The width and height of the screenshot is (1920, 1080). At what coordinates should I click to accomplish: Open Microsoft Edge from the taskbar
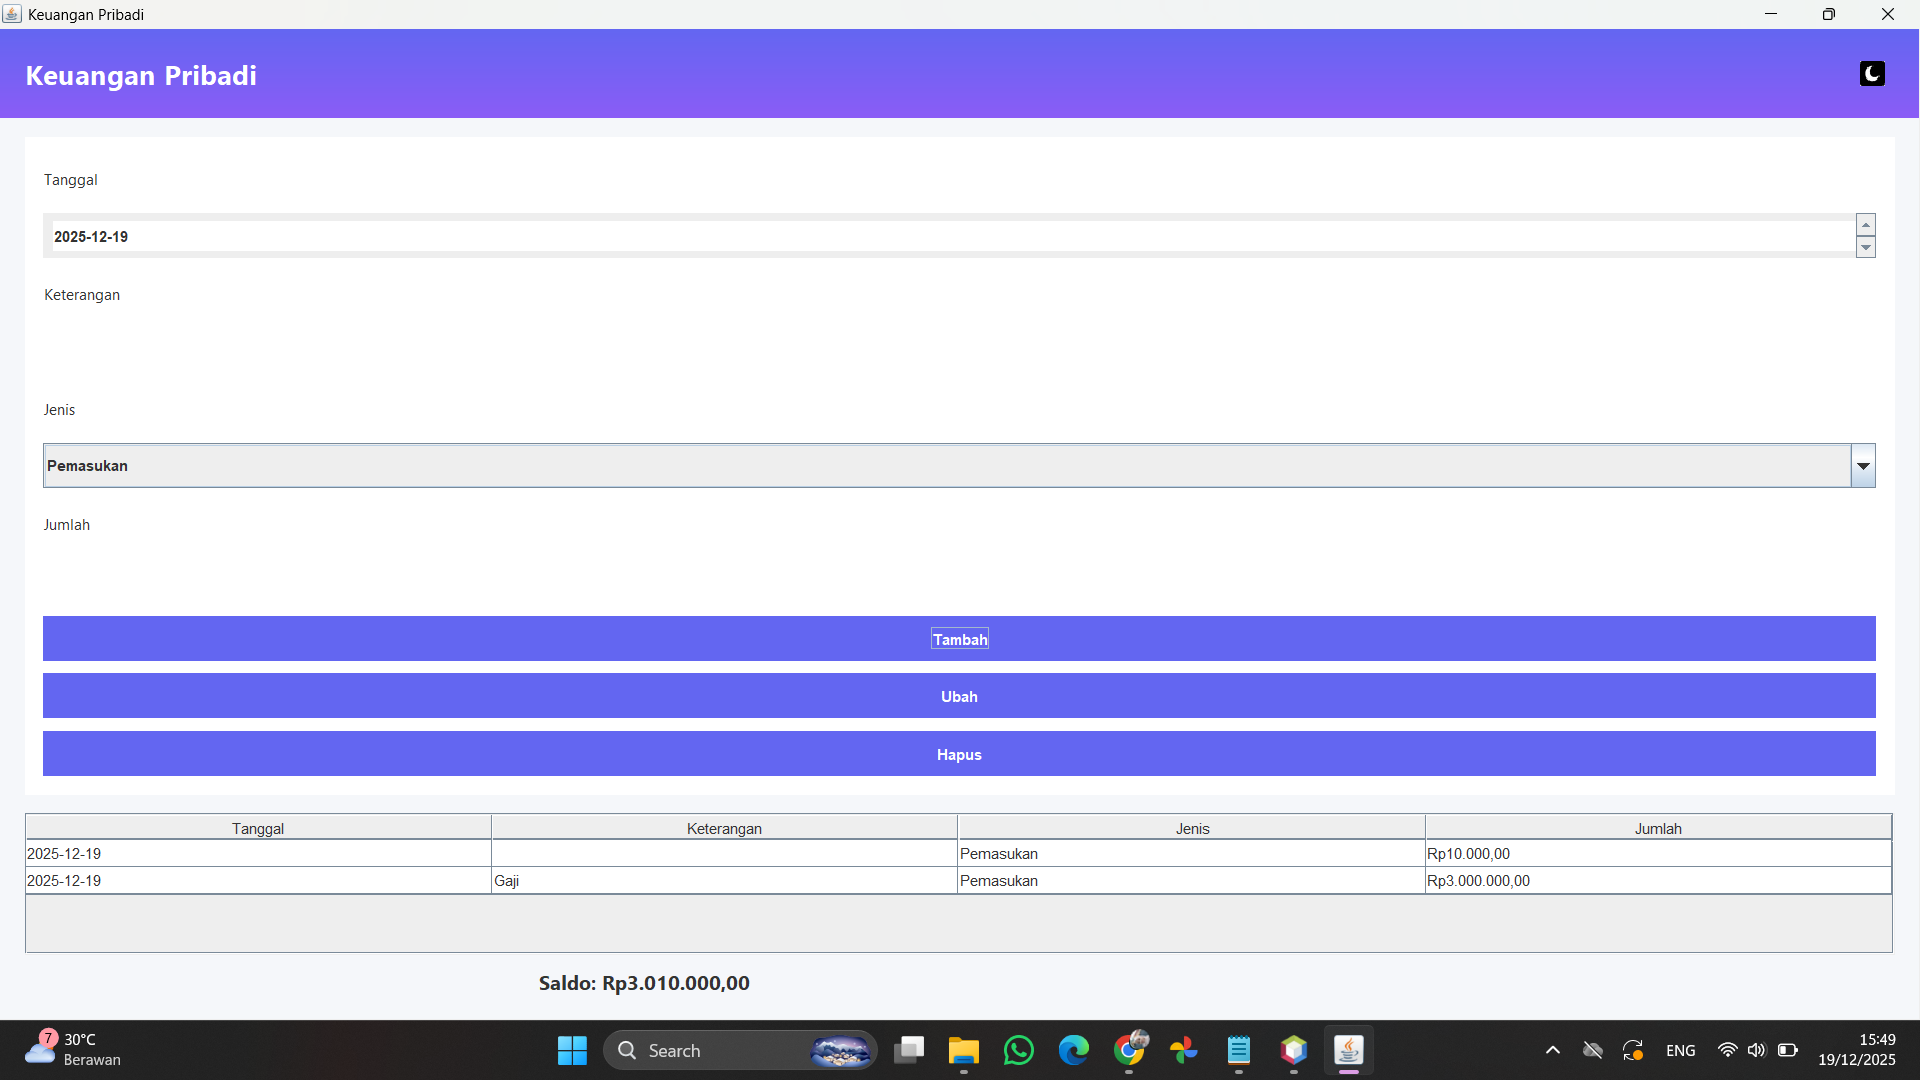tap(1074, 1050)
